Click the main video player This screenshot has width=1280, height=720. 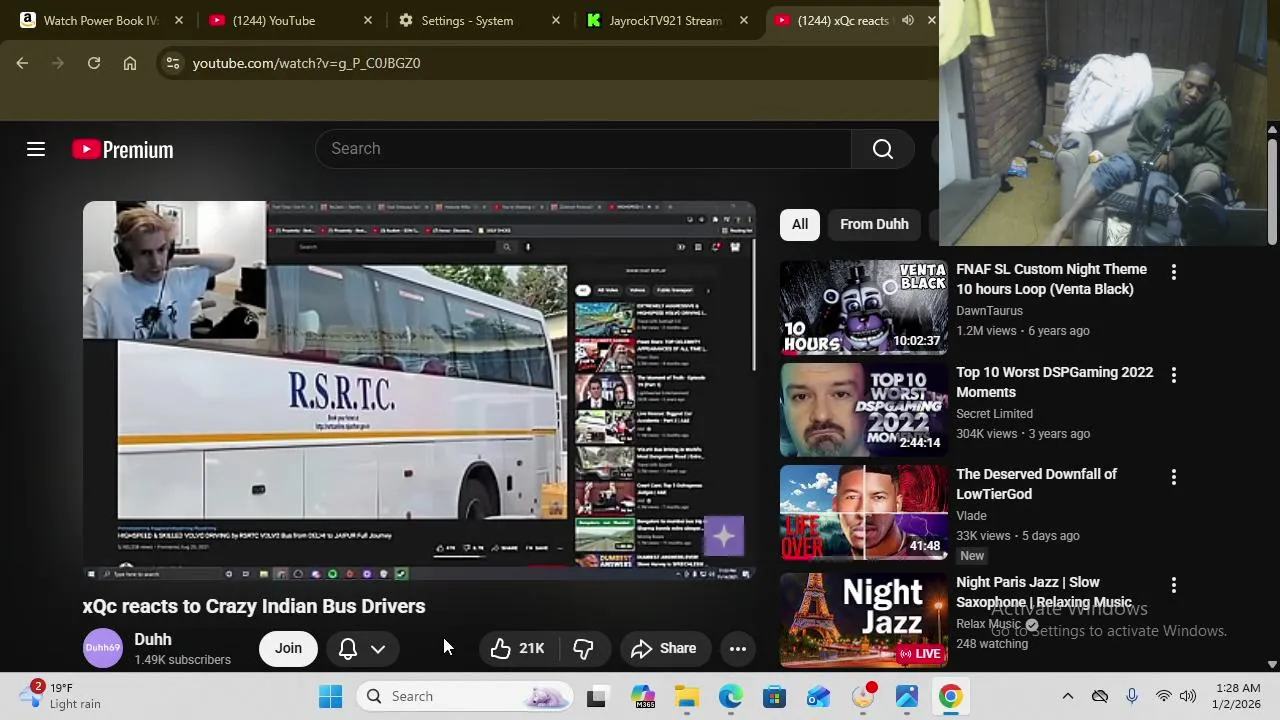tap(419, 390)
